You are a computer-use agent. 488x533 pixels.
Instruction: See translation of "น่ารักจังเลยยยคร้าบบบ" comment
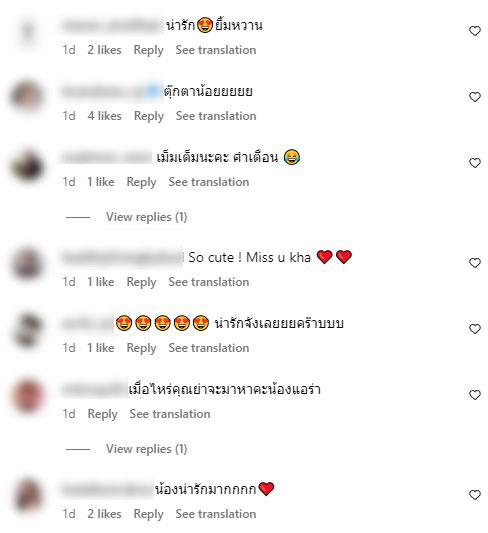[x=209, y=348]
